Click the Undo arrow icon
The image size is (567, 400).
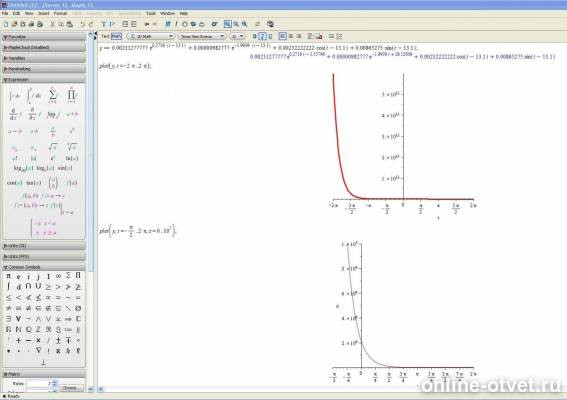[x=82, y=24]
